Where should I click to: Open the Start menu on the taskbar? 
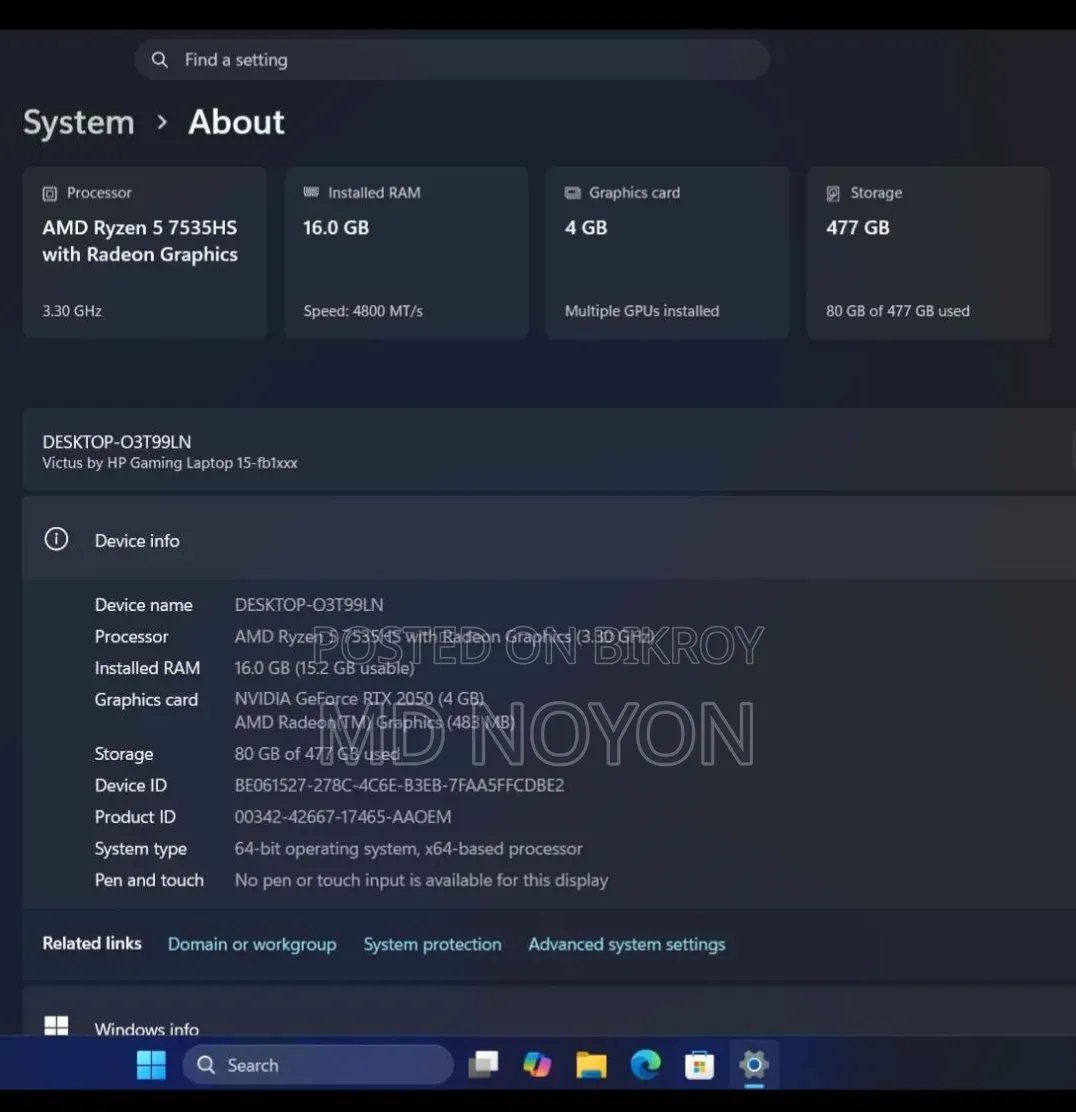(151, 1064)
